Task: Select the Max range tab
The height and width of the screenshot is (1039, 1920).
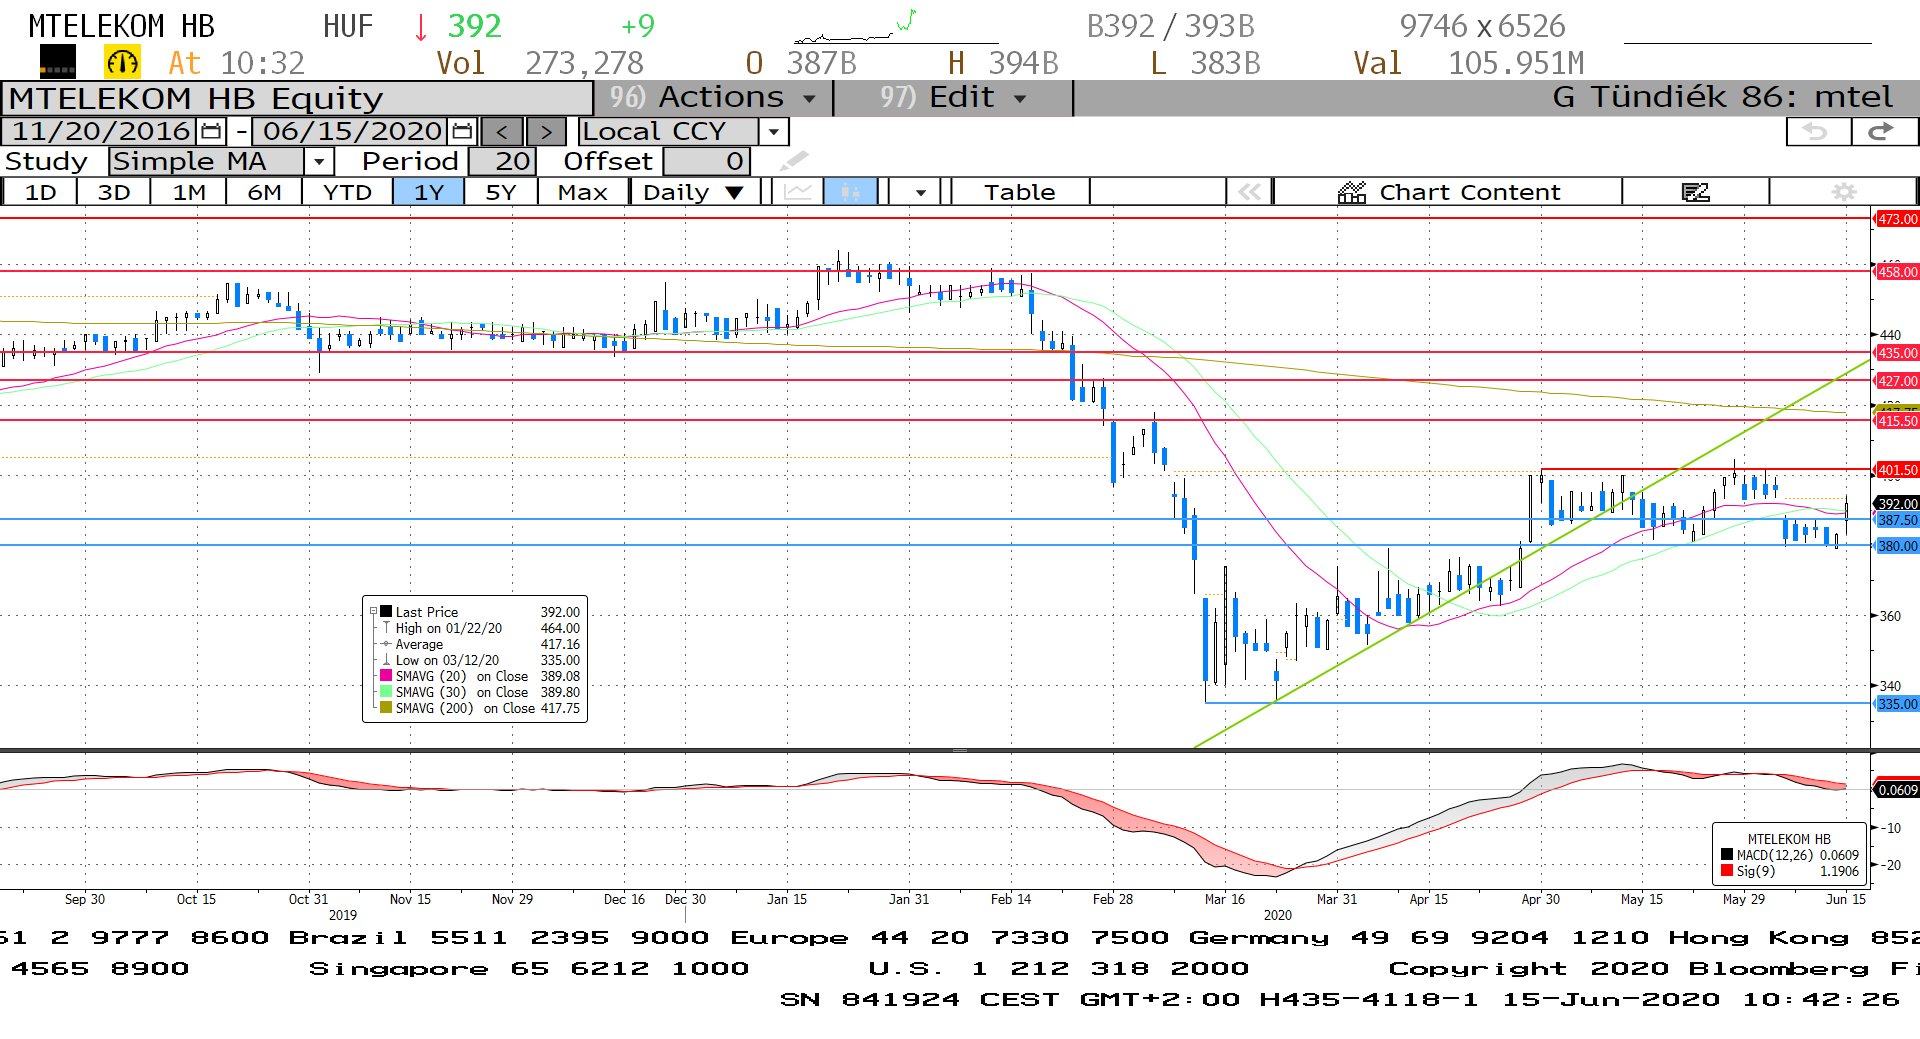Action: [x=583, y=191]
